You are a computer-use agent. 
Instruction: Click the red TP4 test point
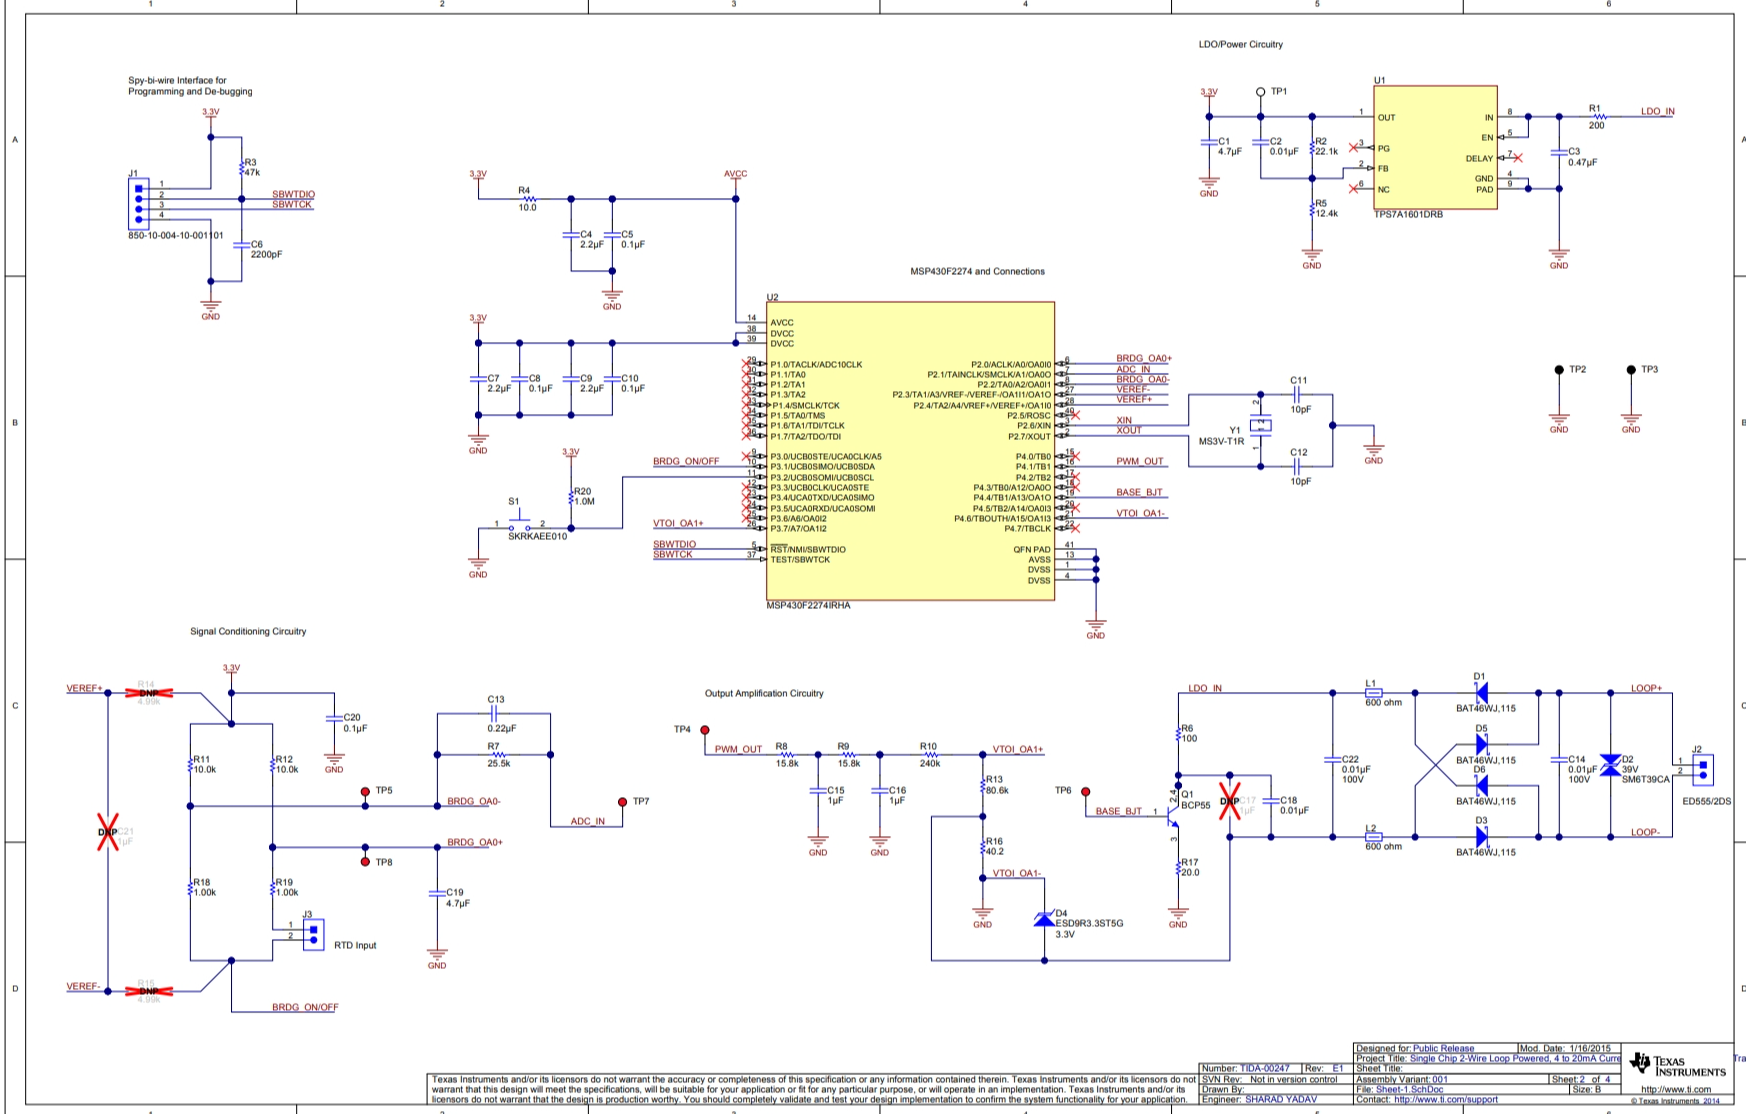pyautogui.click(x=704, y=730)
